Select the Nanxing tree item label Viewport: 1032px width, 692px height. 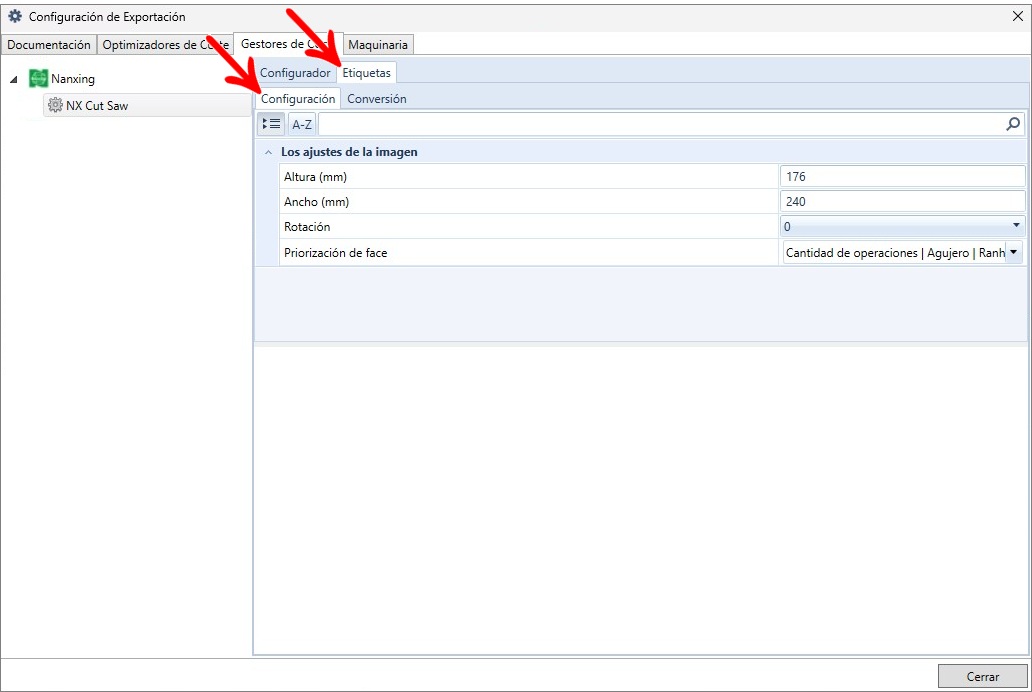73,79
